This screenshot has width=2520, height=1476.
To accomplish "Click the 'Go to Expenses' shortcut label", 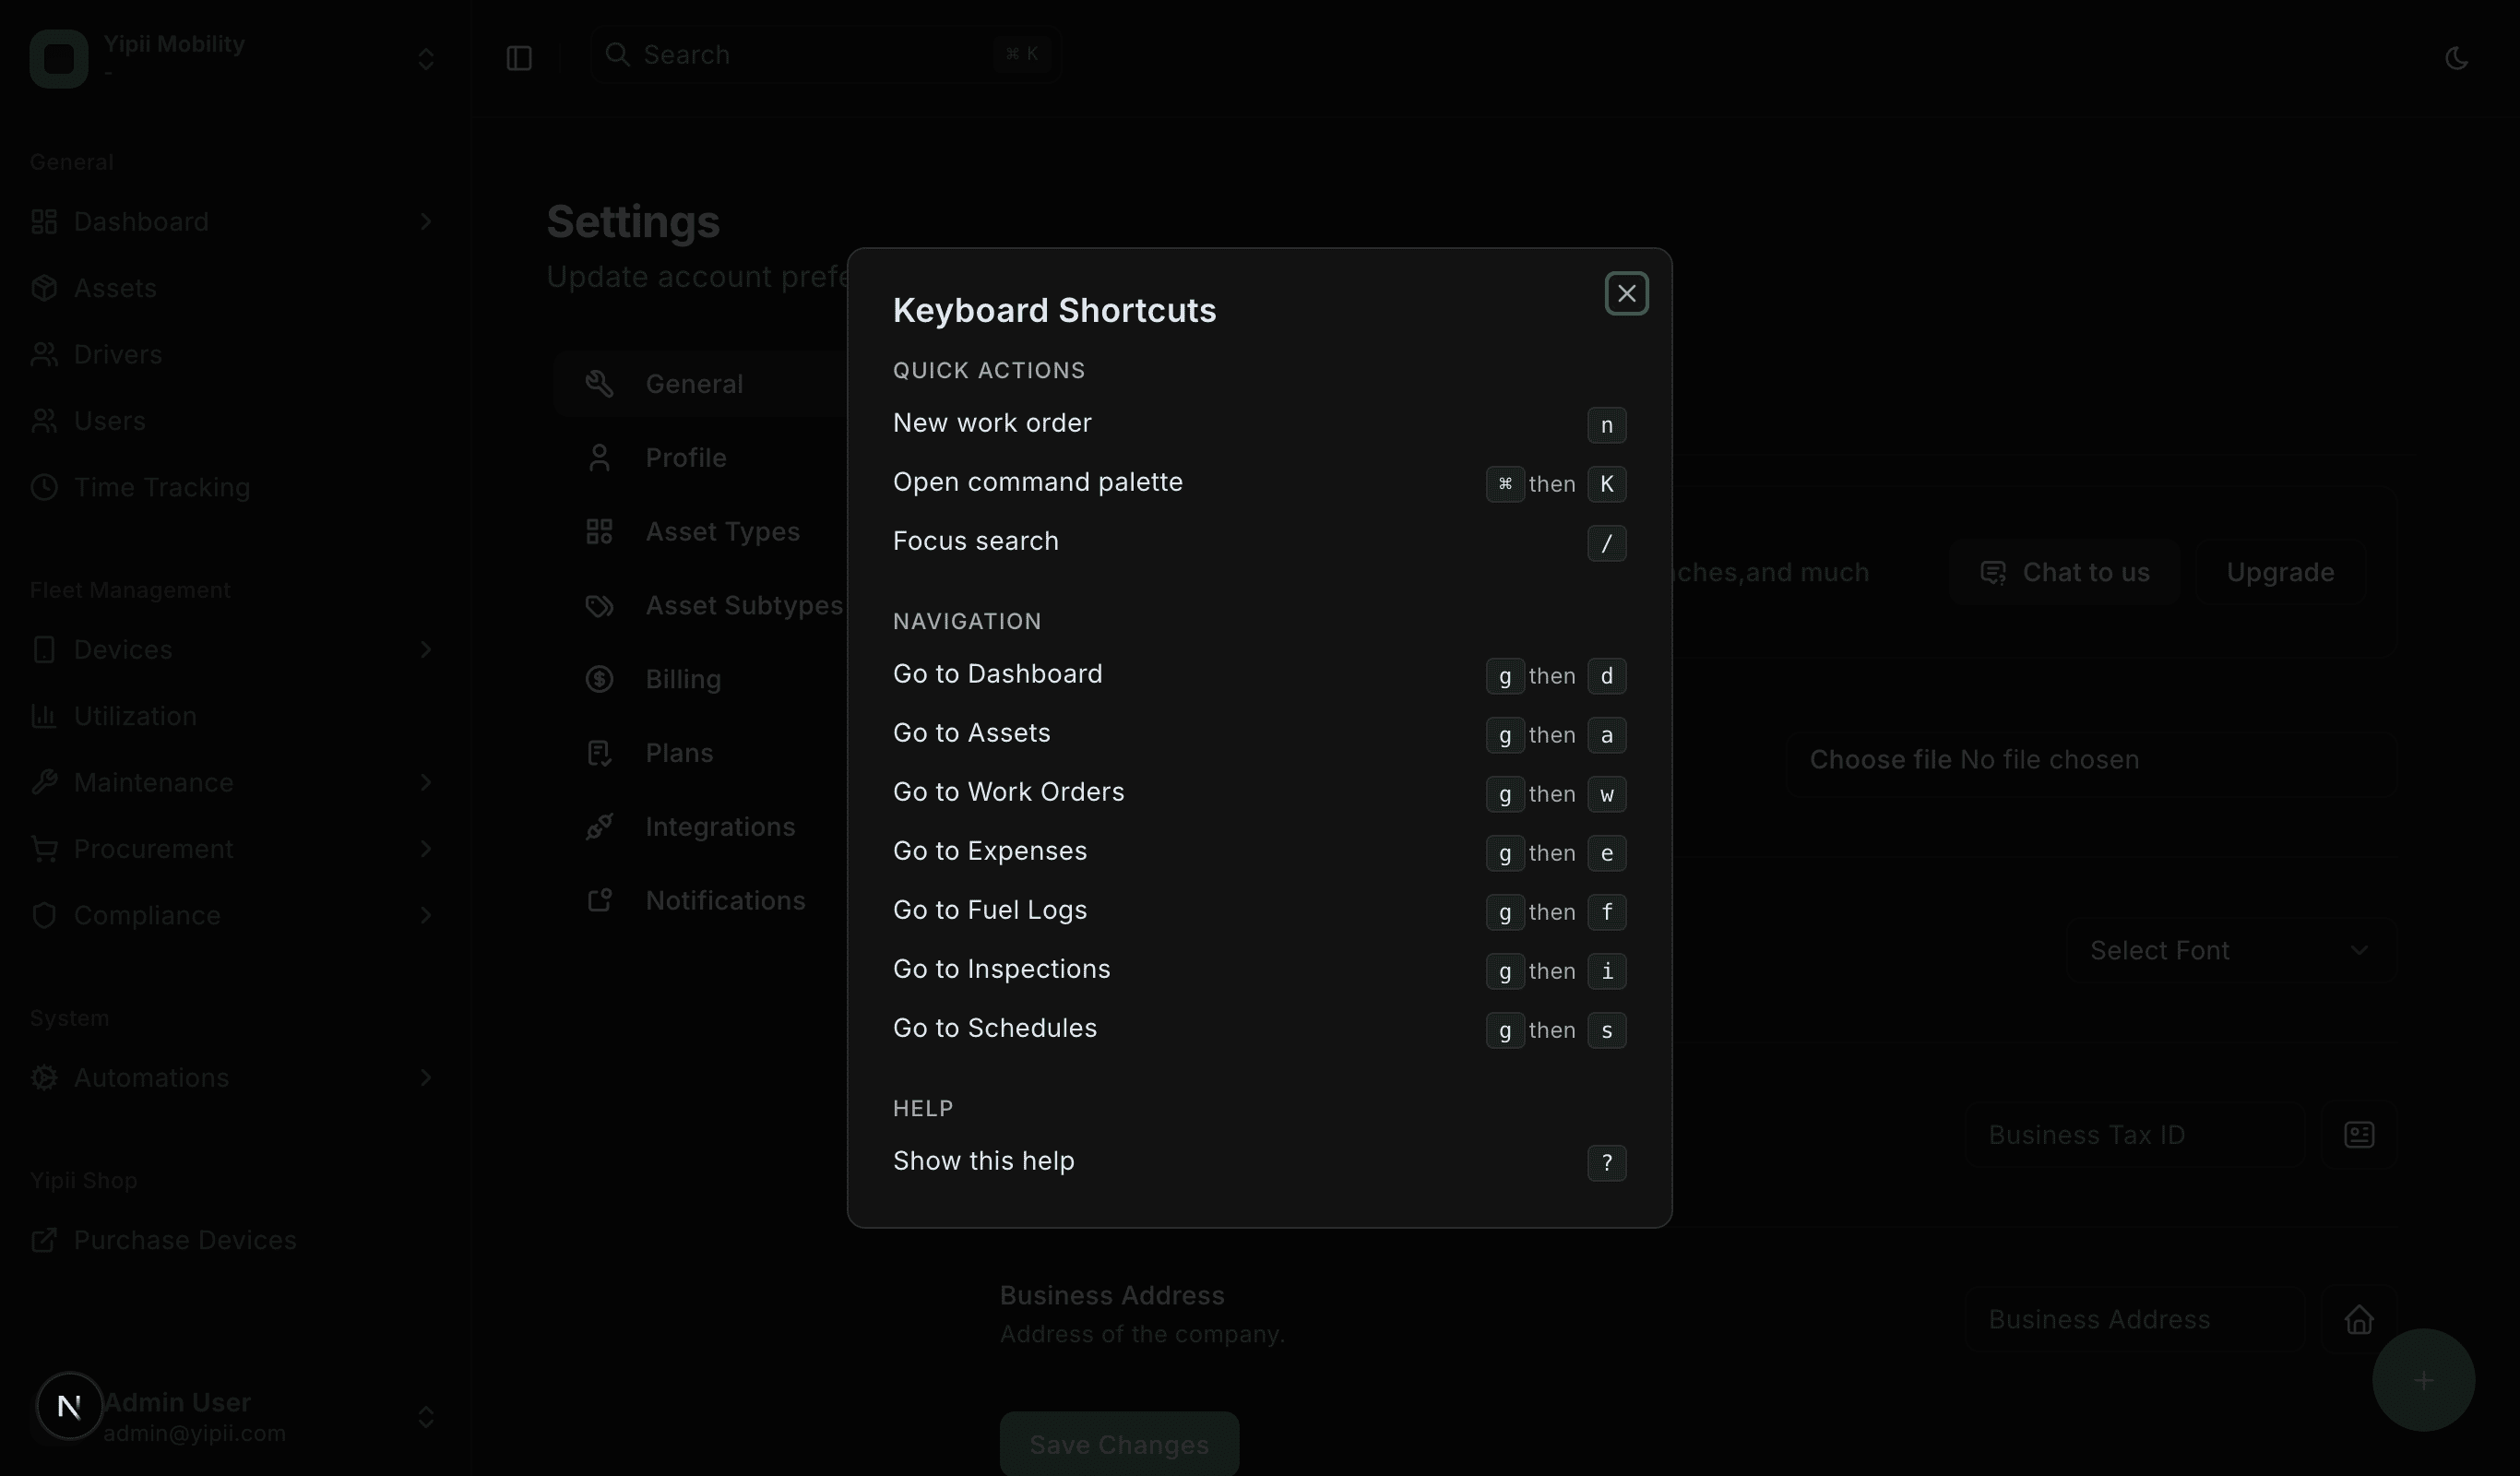I will (x=989, y=851).
